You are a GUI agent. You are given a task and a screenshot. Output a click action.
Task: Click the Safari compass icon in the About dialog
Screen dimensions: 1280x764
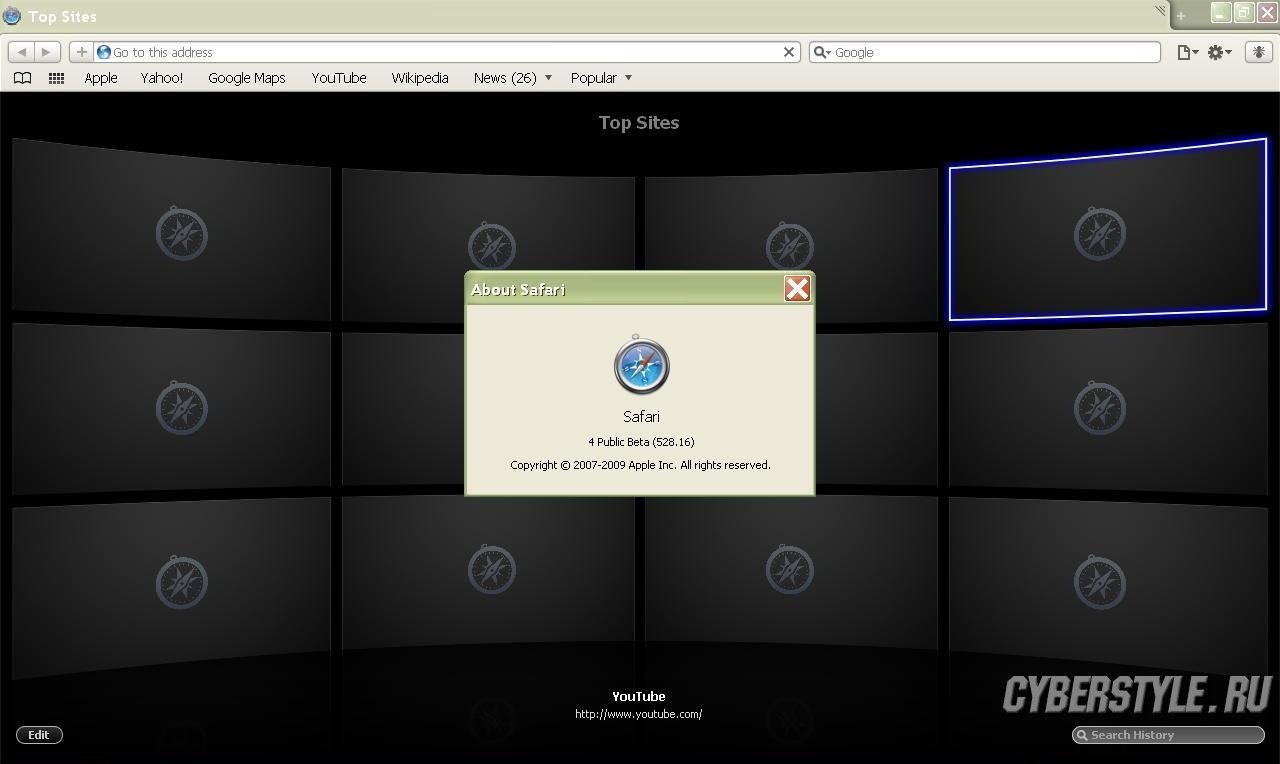click(x=641, y=365)
